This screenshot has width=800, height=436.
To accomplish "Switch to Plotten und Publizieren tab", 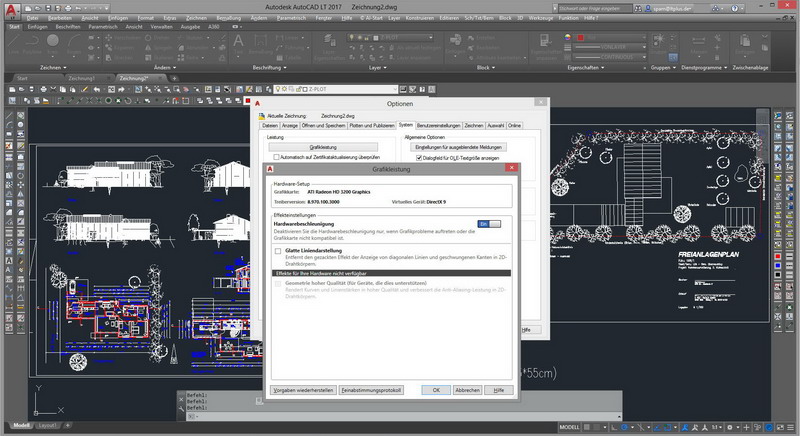I will tap(372, 125).
